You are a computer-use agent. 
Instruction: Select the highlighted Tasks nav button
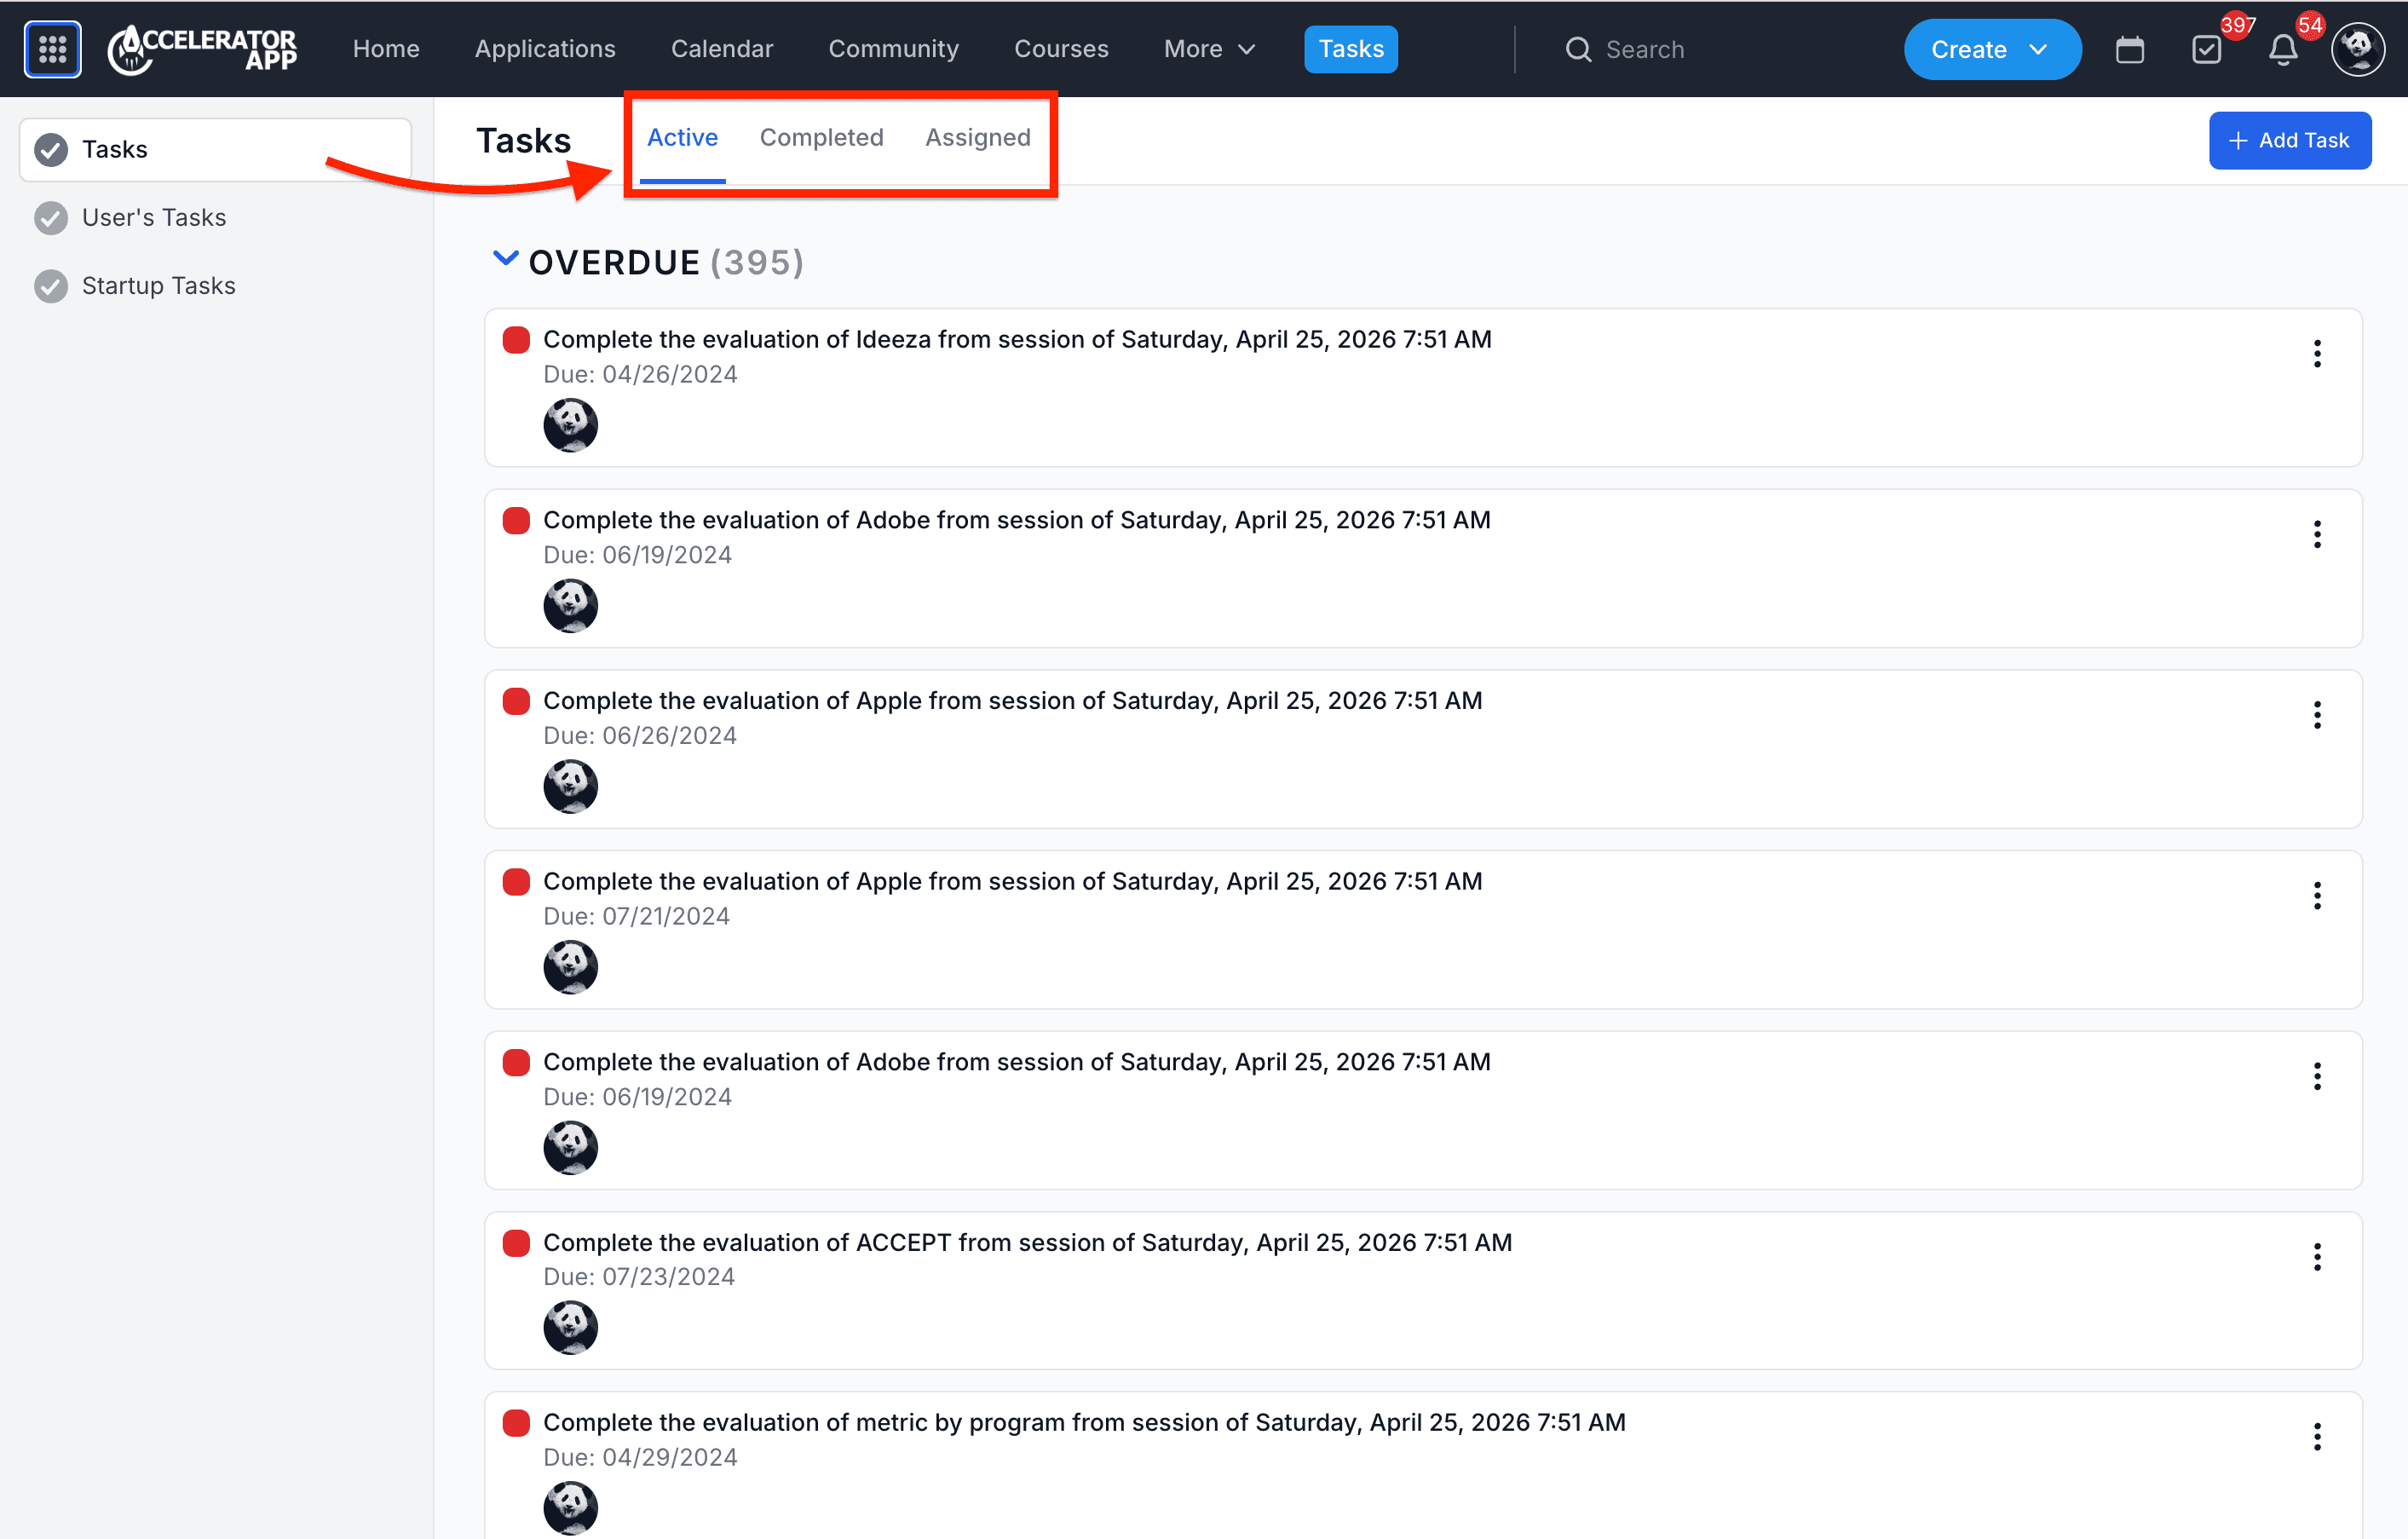point(1350,49)
